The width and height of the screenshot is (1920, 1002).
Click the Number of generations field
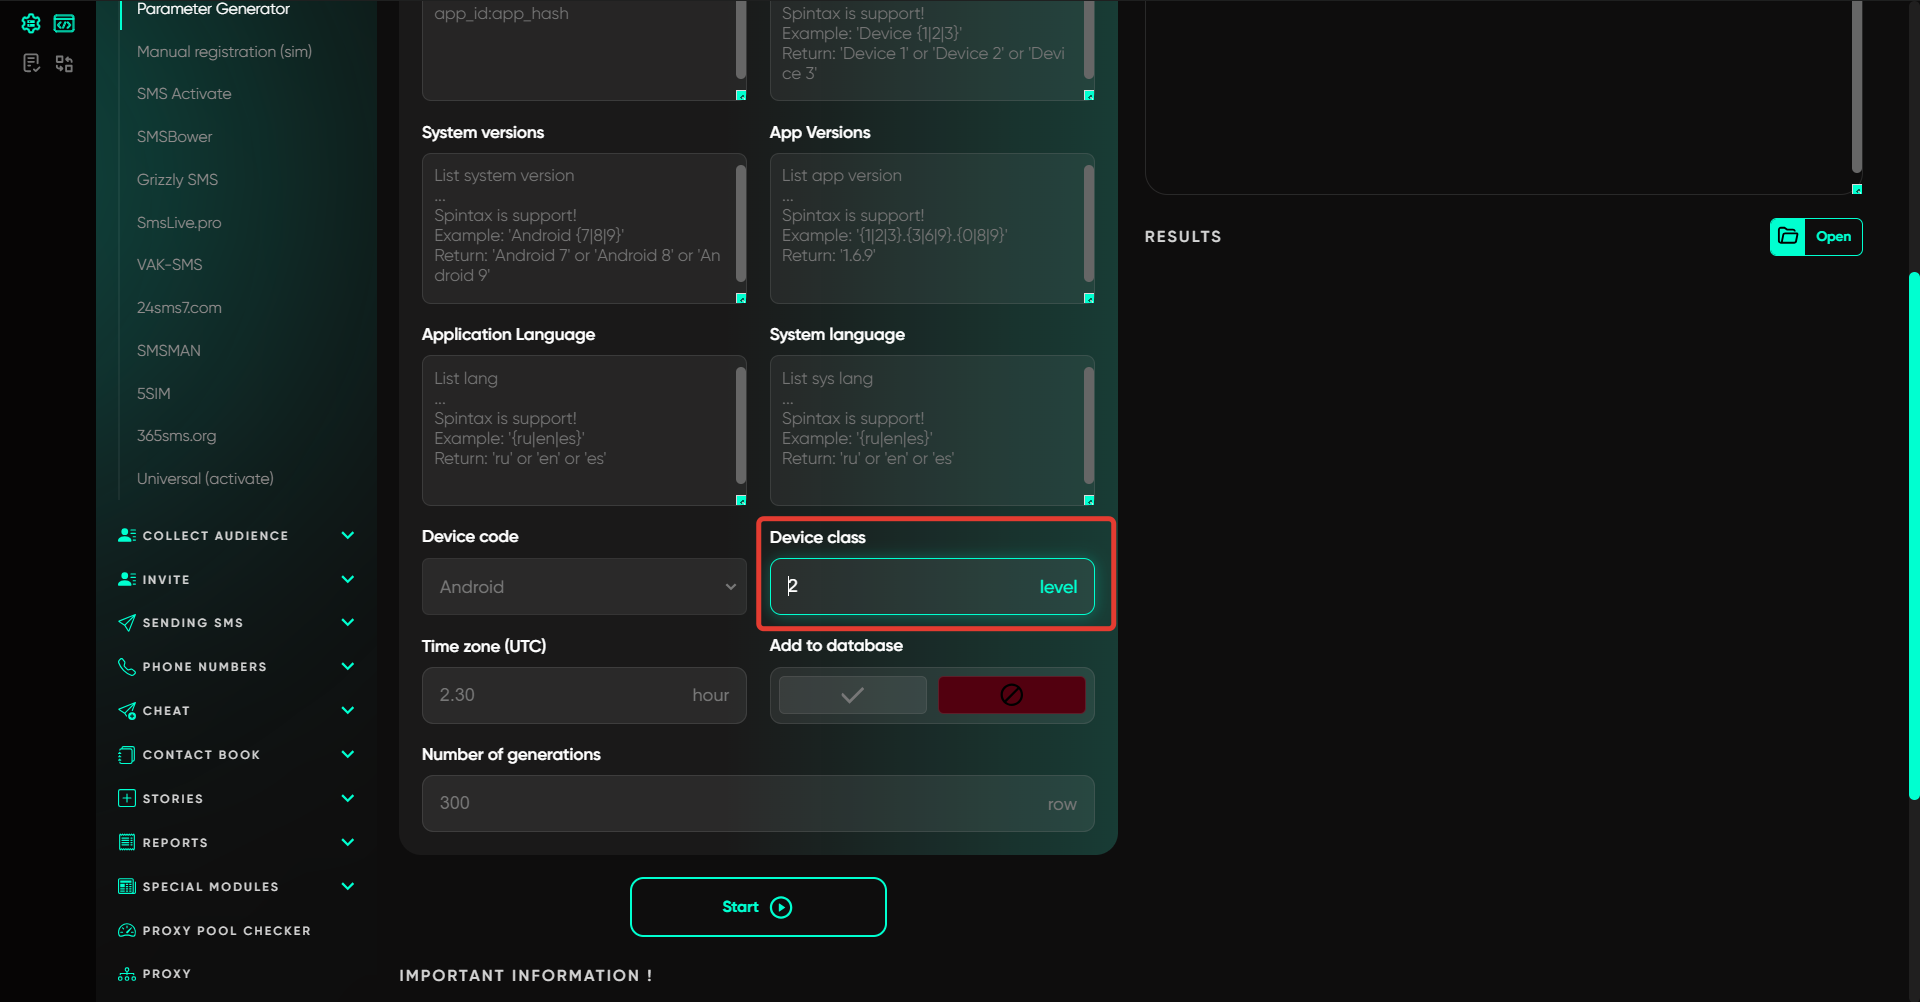tap(740, 804)
